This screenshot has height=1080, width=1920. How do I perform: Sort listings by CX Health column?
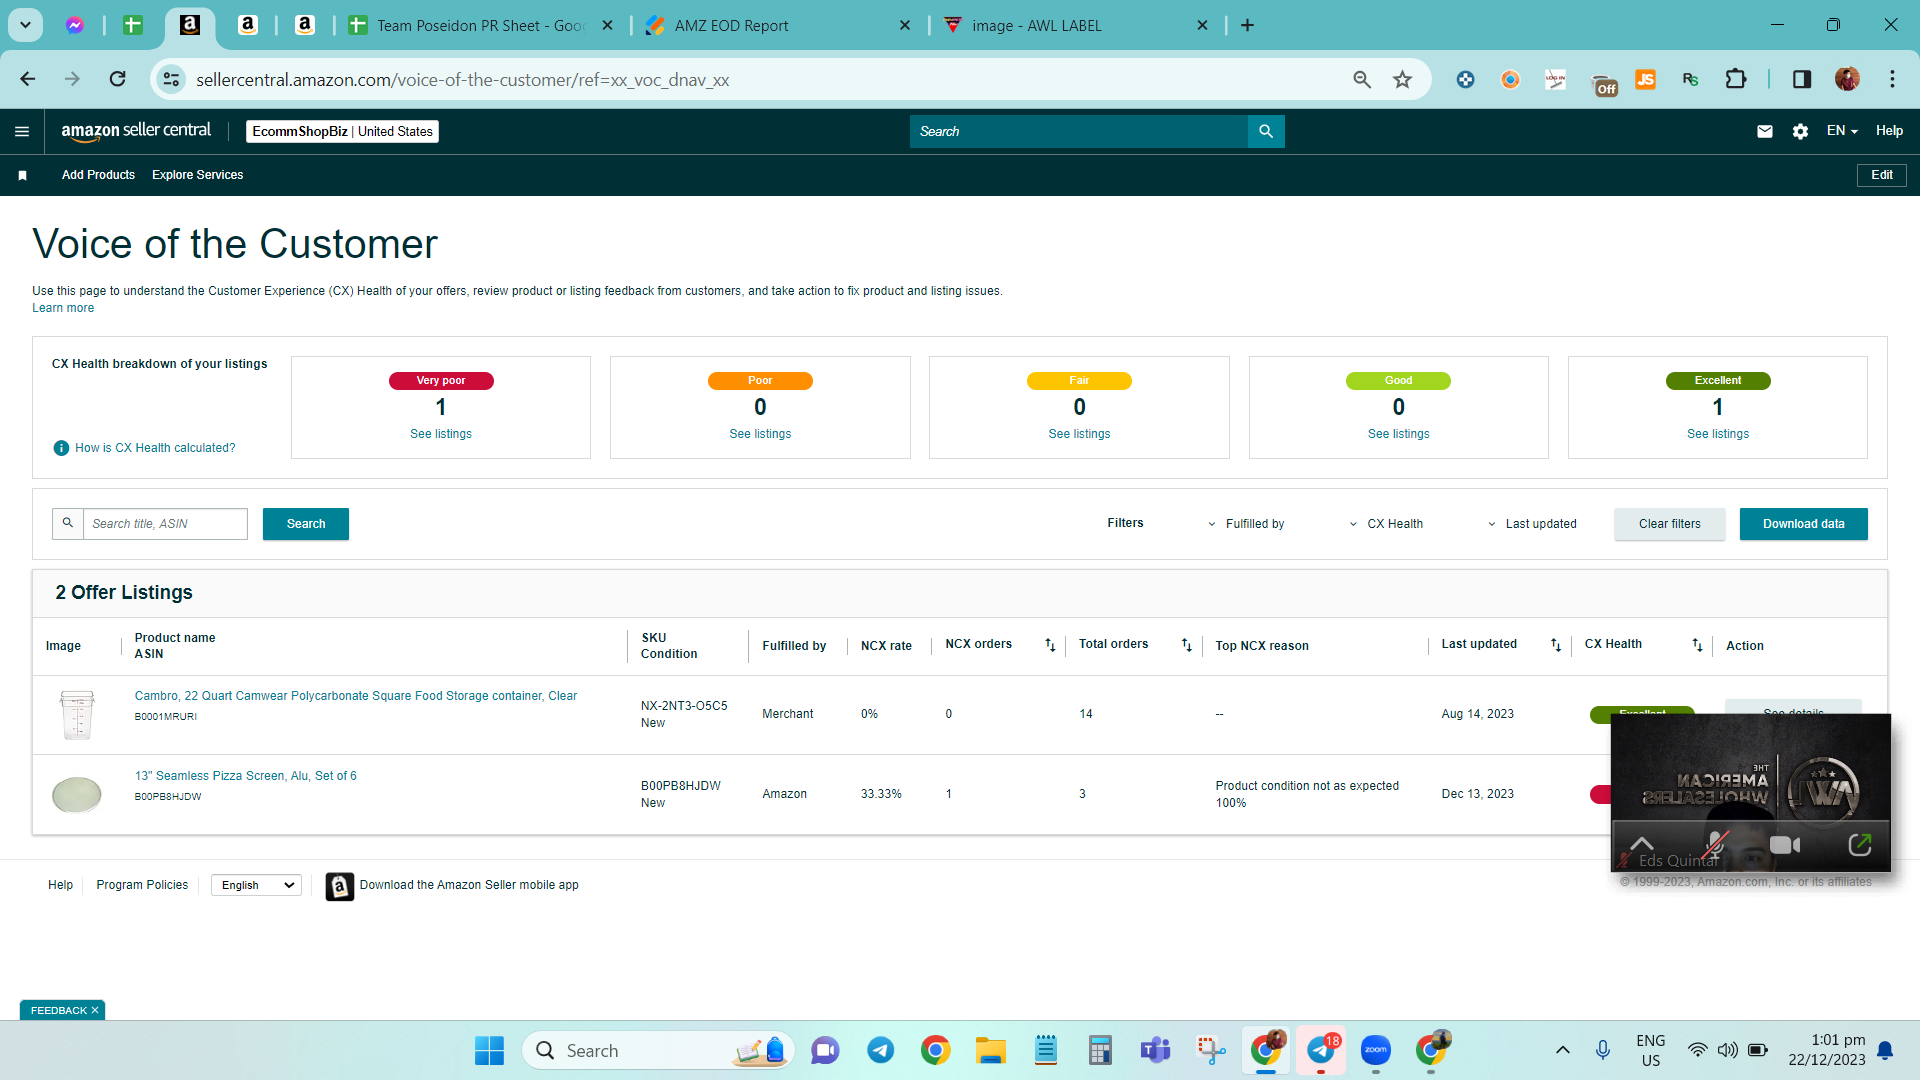(1697, 645)
